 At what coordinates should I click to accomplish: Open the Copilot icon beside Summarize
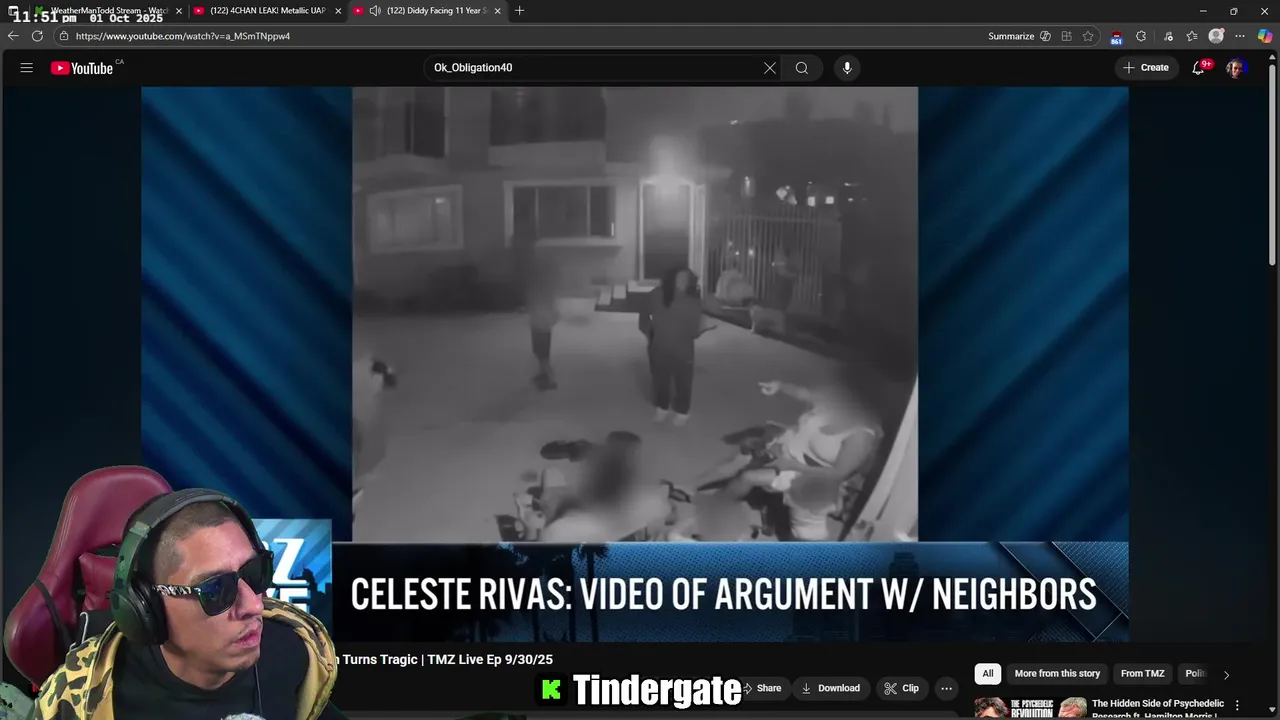[x=1045, y=36]
